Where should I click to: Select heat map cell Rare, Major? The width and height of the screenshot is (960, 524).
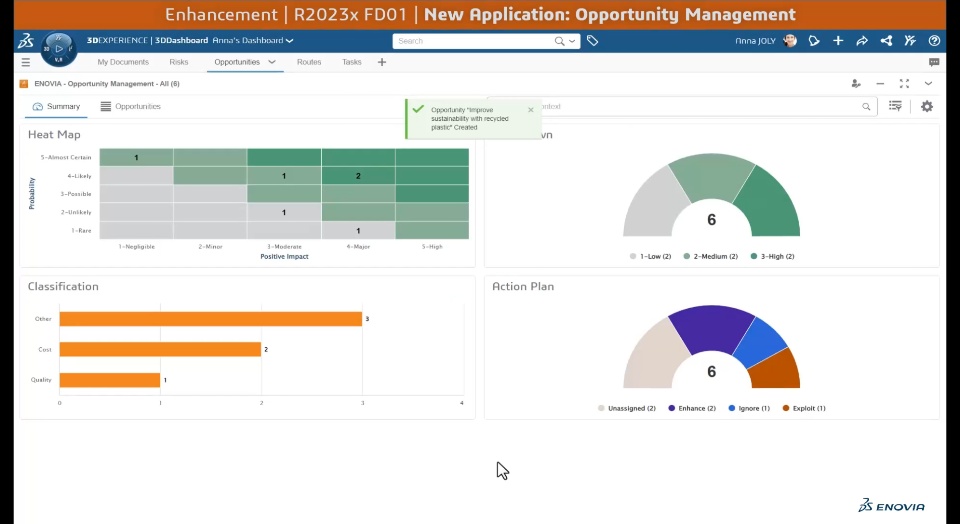click(358, 230)
